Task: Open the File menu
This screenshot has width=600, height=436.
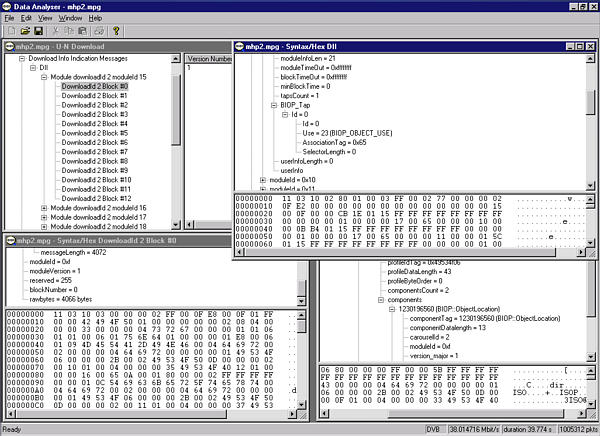Action: [9, 18]
